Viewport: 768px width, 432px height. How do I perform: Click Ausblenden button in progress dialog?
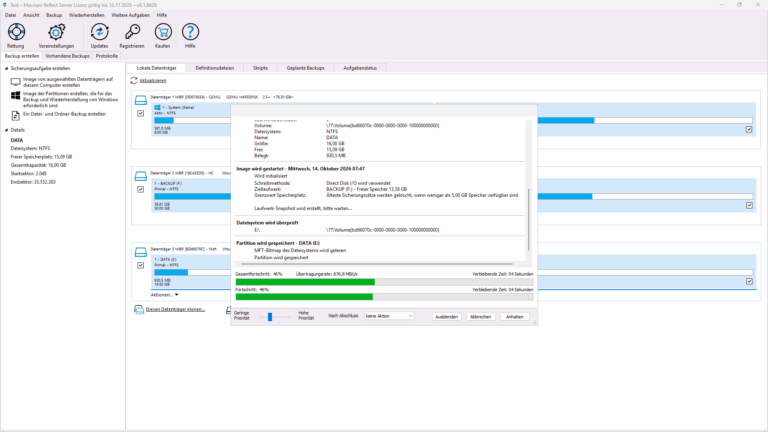tap(446, 317)
